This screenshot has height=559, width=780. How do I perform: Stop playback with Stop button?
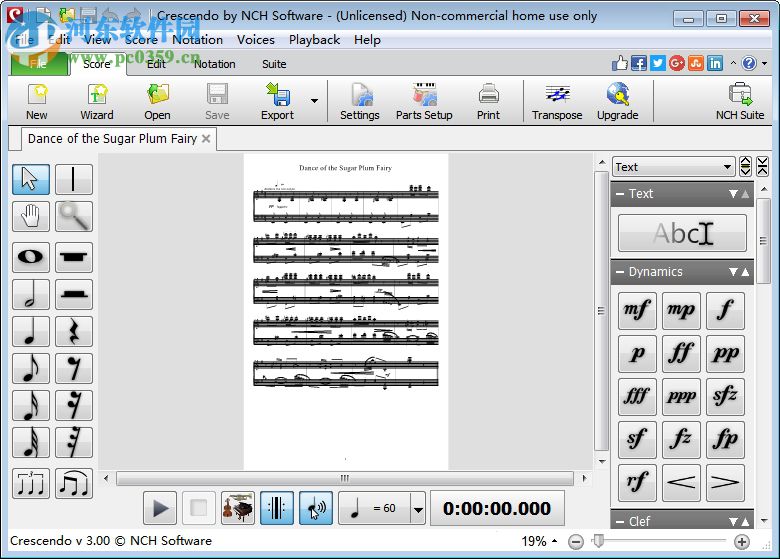(198, 508)
